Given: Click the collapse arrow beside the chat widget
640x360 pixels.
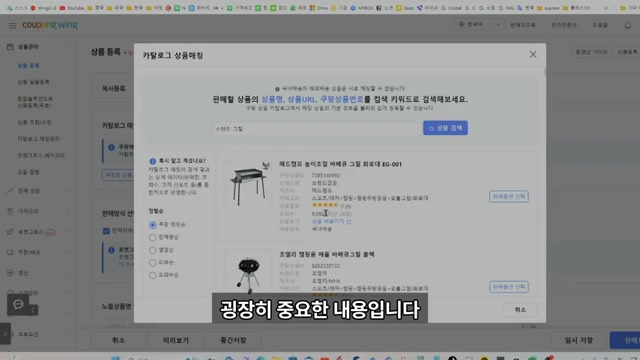Looking at the screenshot, I should (x=33, y=310).
